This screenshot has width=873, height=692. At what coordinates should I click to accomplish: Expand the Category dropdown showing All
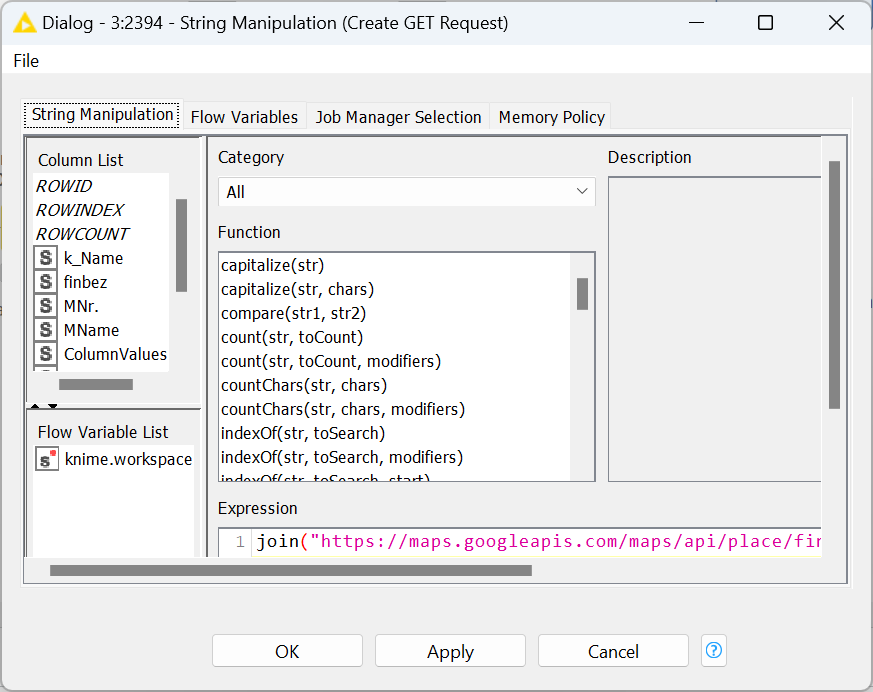[406, 192]
